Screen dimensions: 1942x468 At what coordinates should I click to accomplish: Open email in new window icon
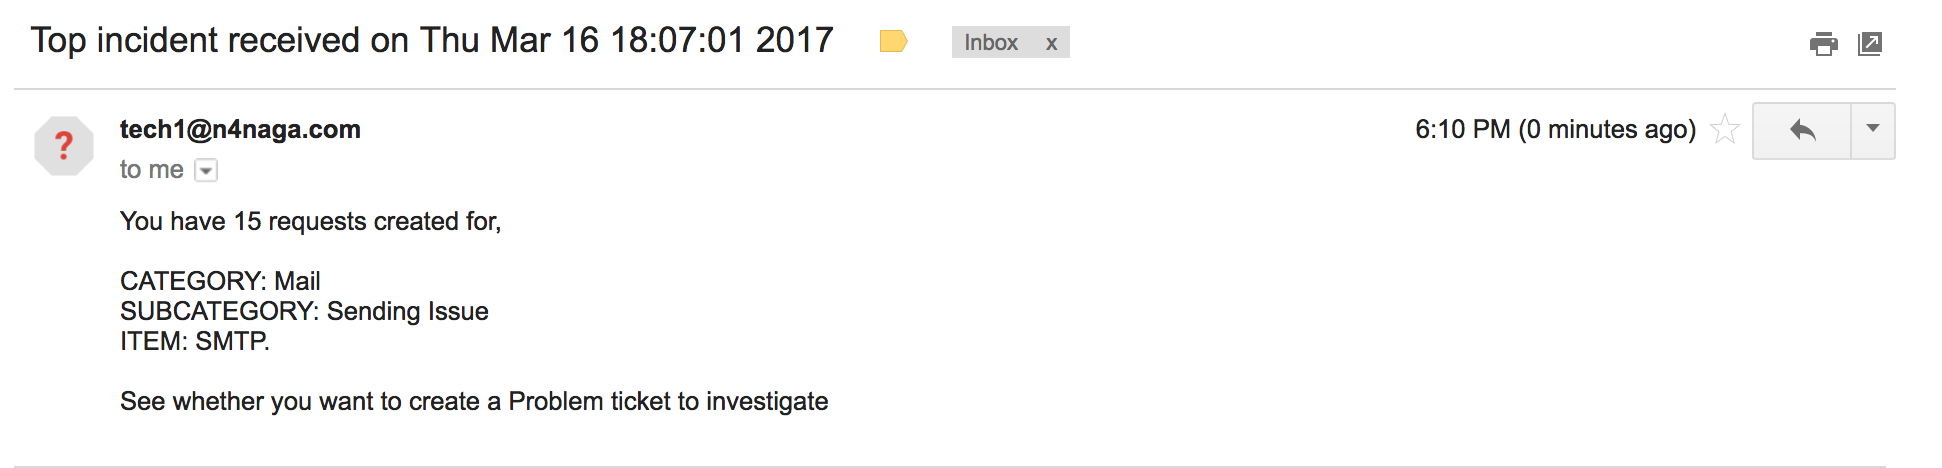click(1870, 44)
